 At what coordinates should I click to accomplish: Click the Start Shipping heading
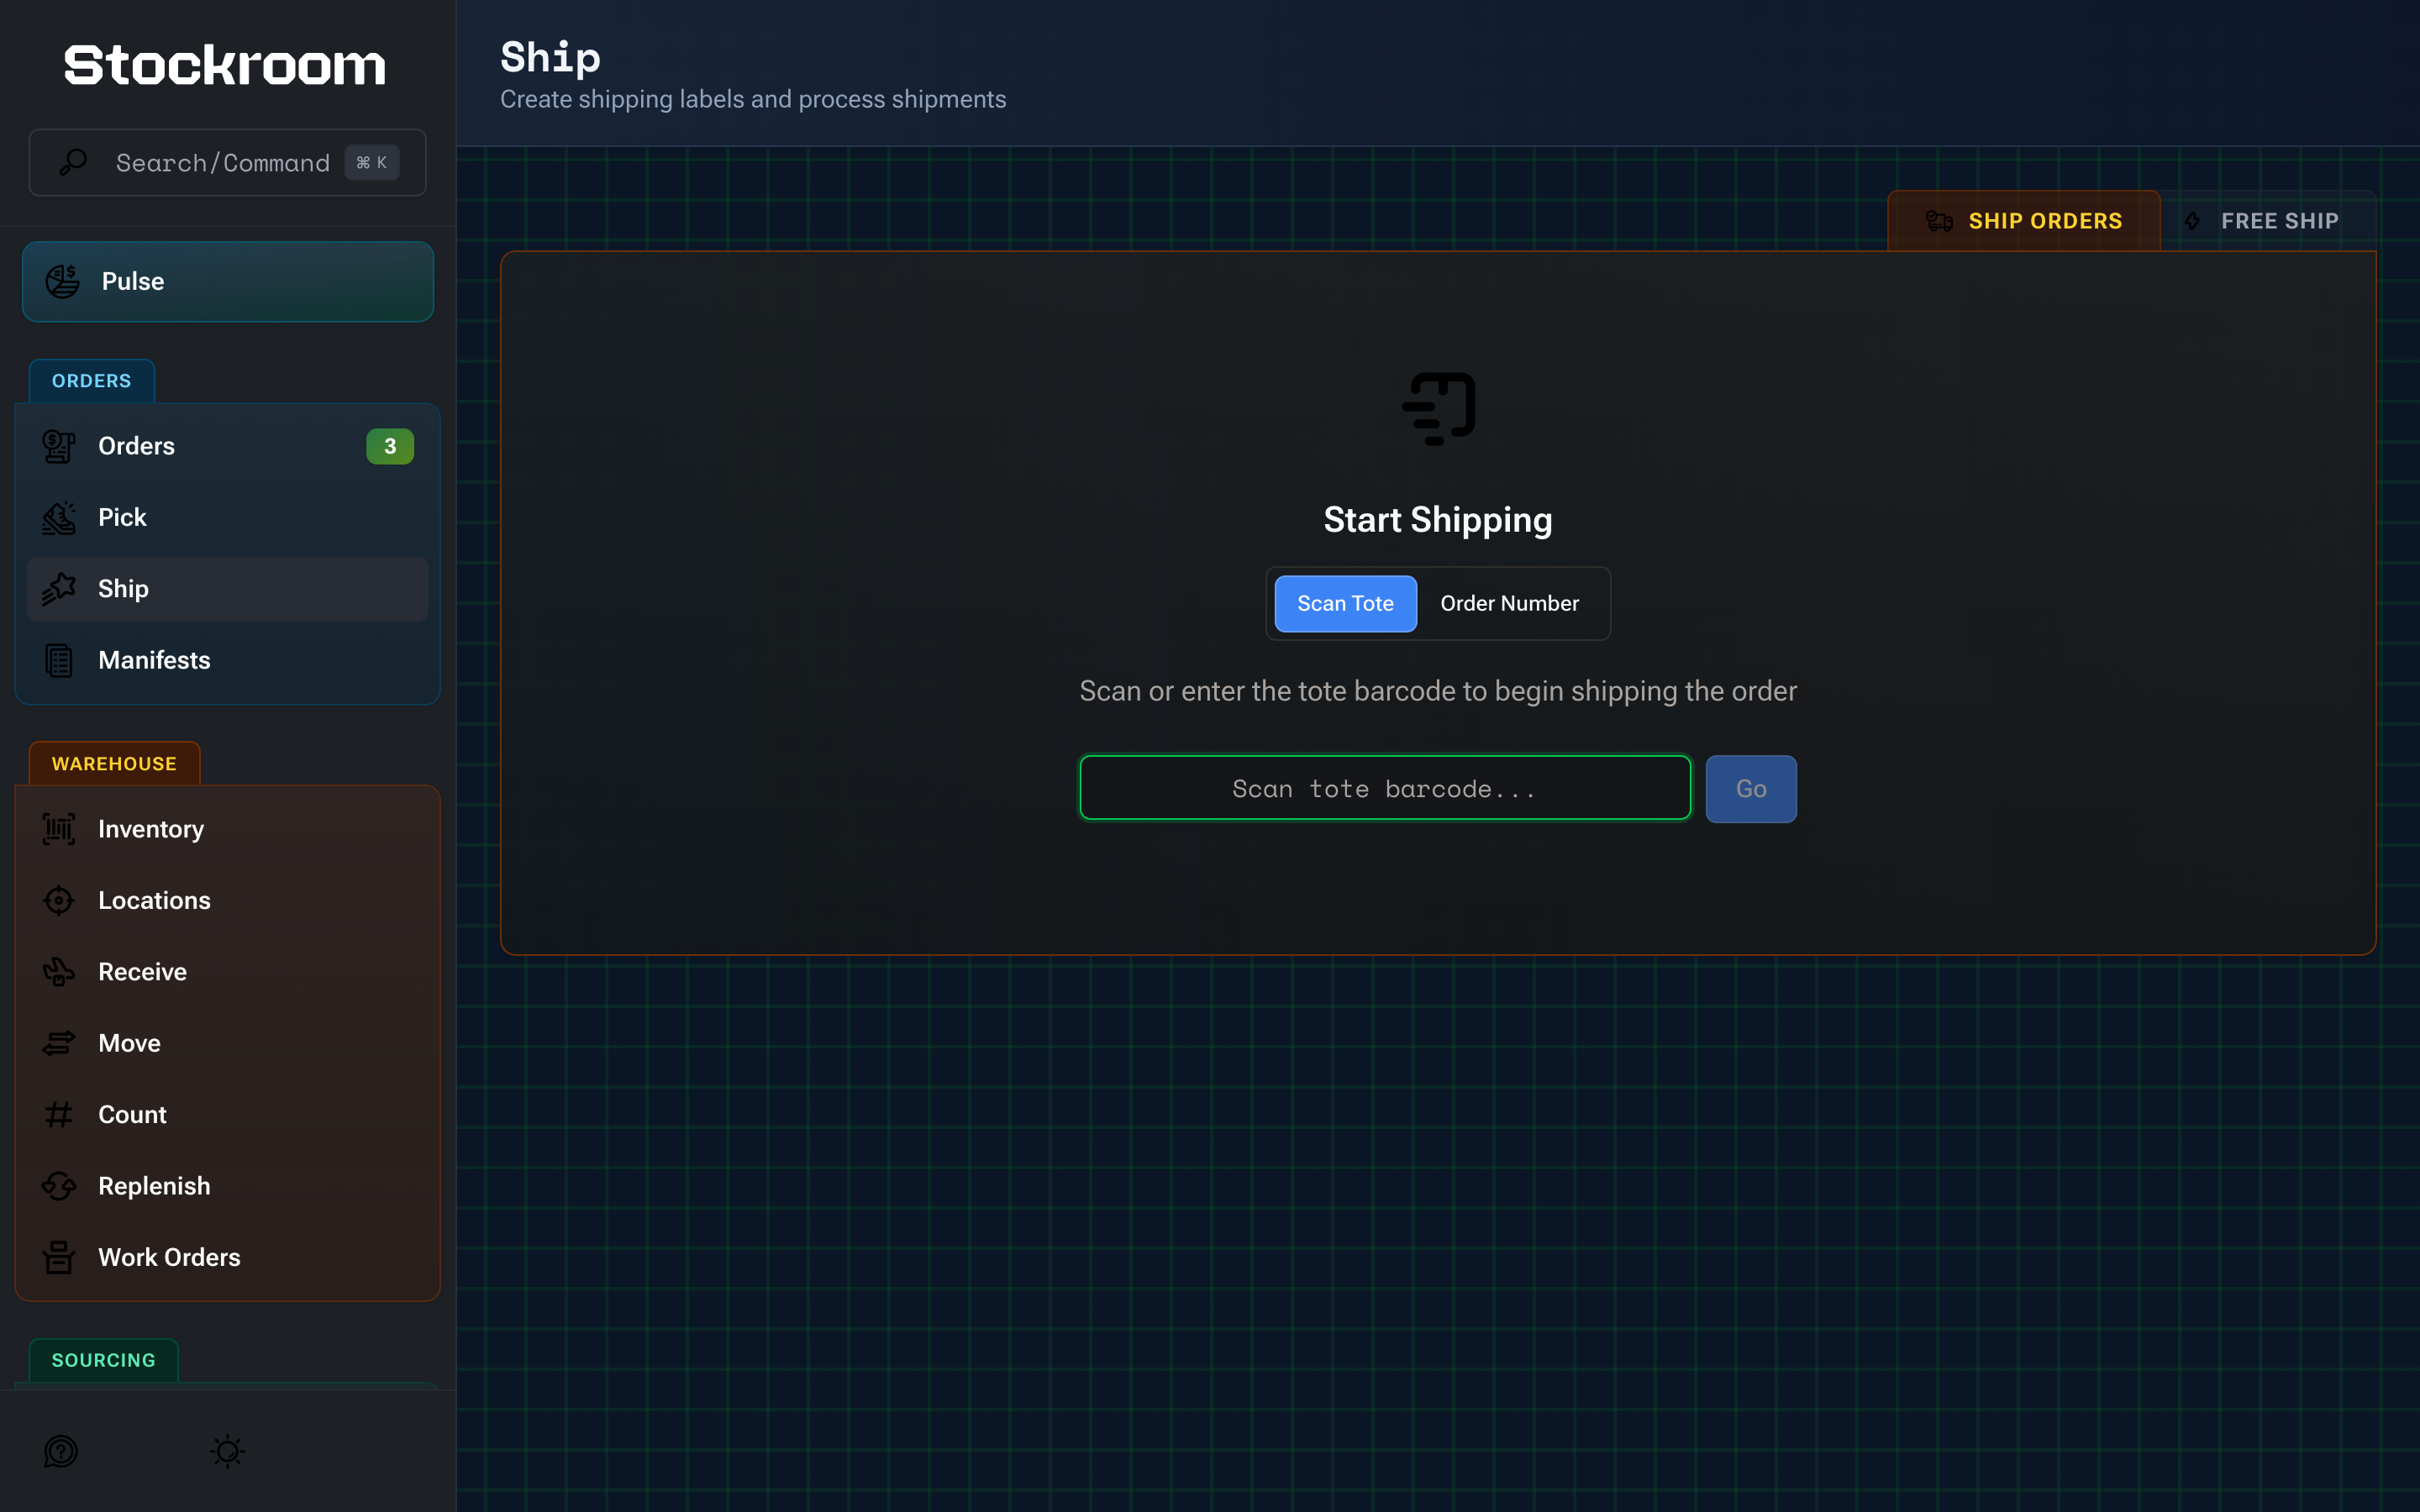coord(1438,520)
